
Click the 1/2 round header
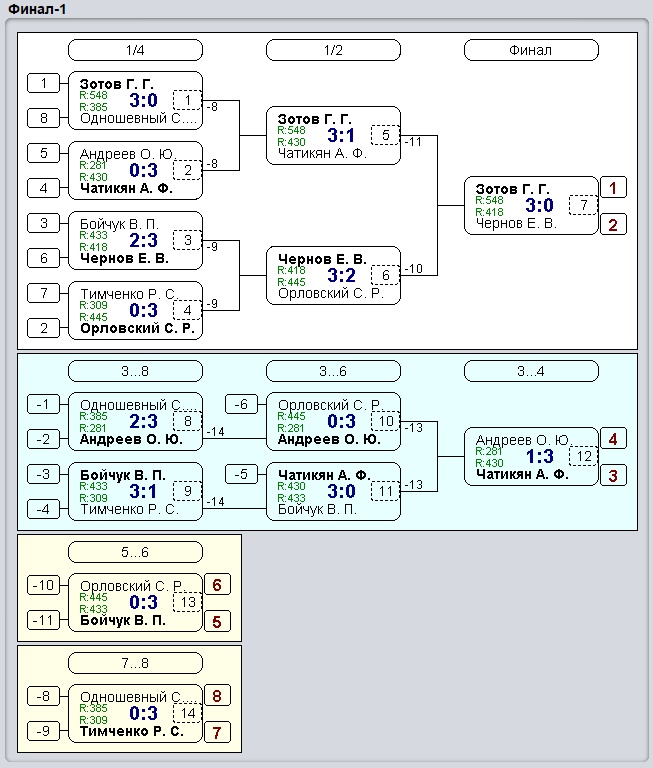coord(333,50)
